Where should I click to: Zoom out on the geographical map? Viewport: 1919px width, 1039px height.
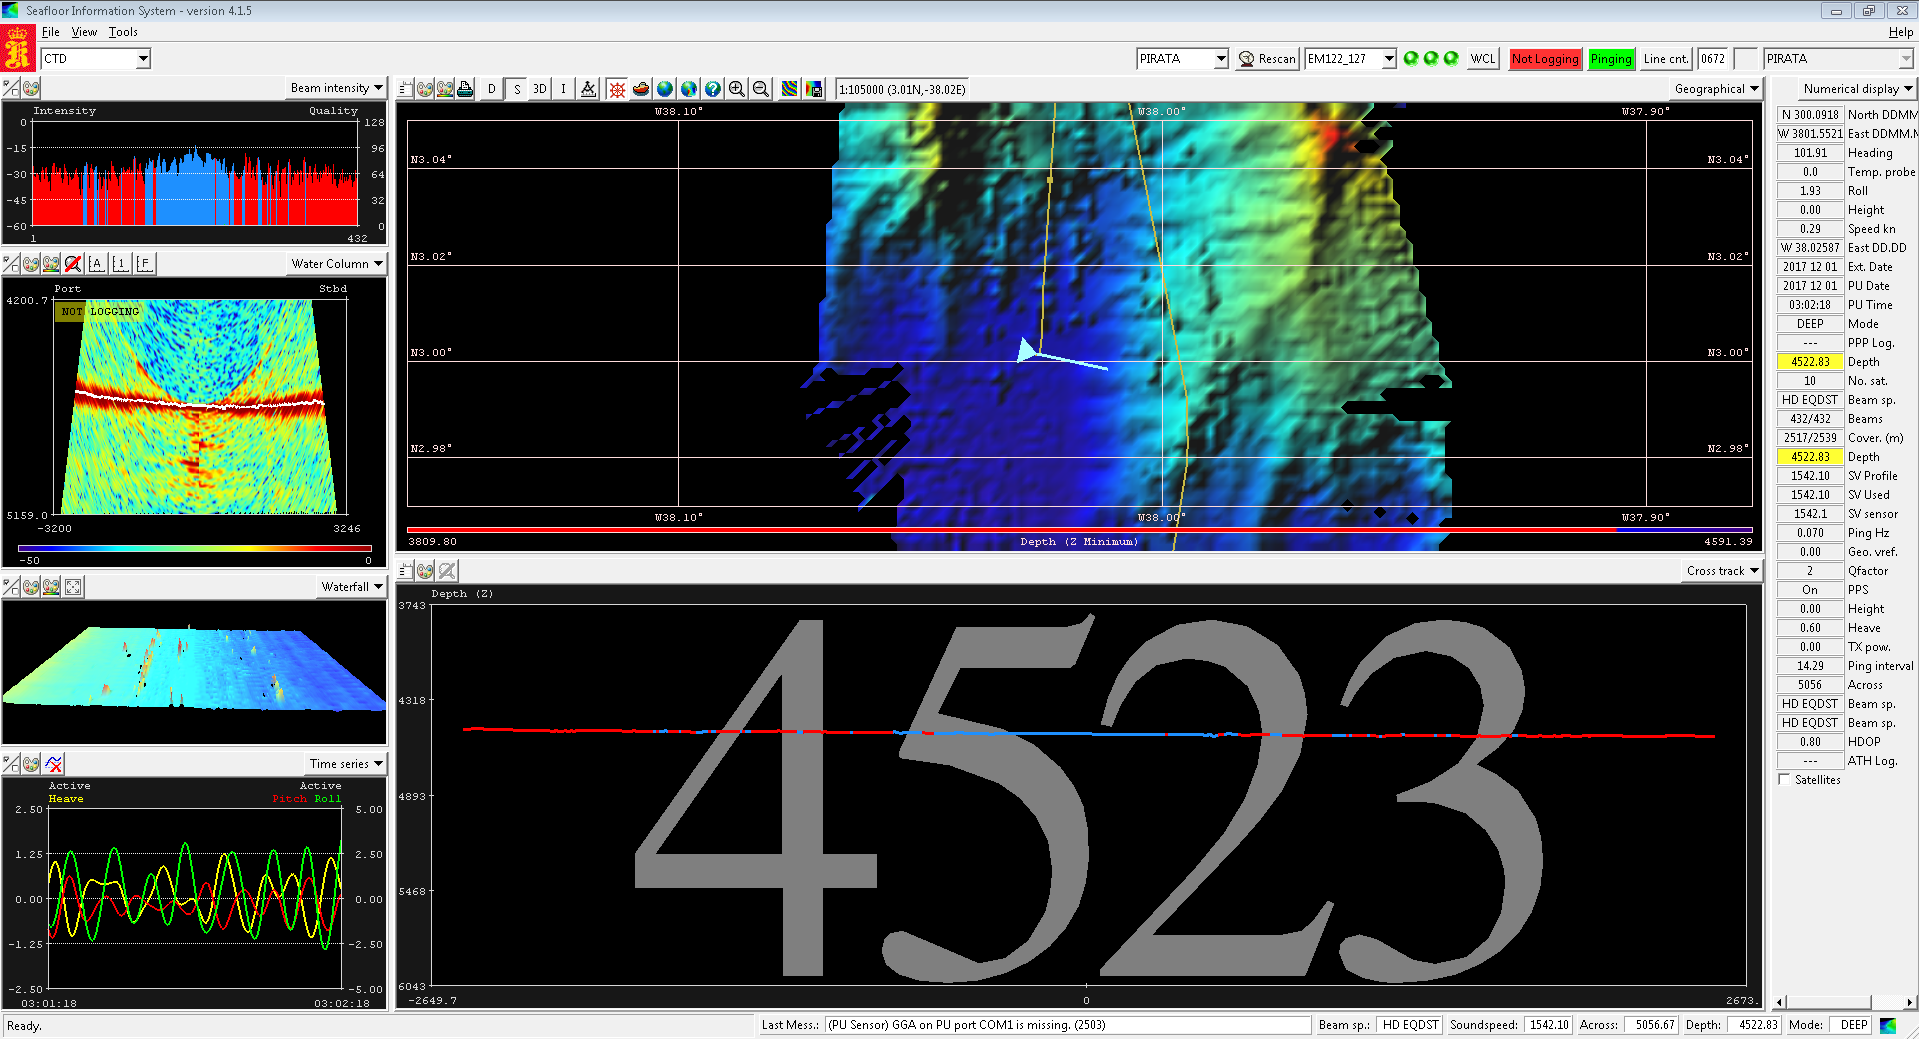click(x=761, y=89)
